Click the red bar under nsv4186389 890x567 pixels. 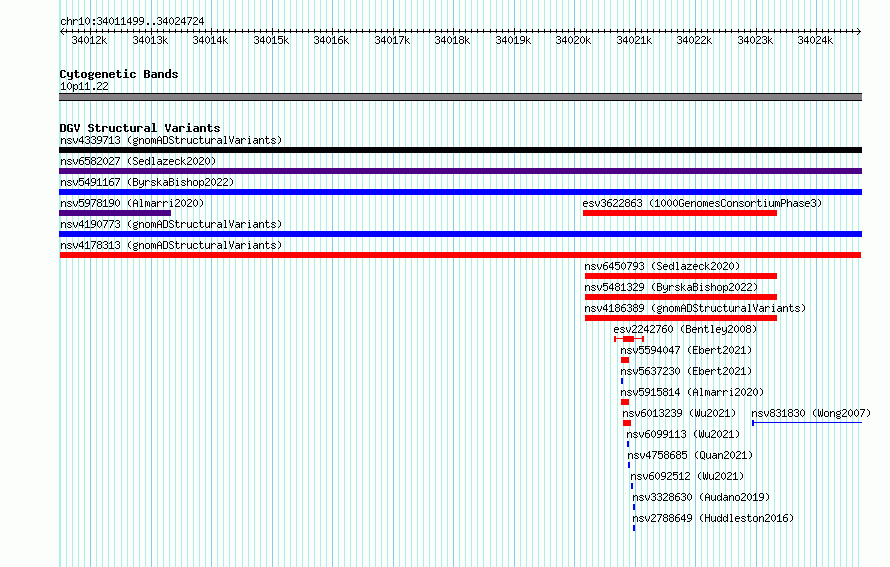(x=681, y=318)
